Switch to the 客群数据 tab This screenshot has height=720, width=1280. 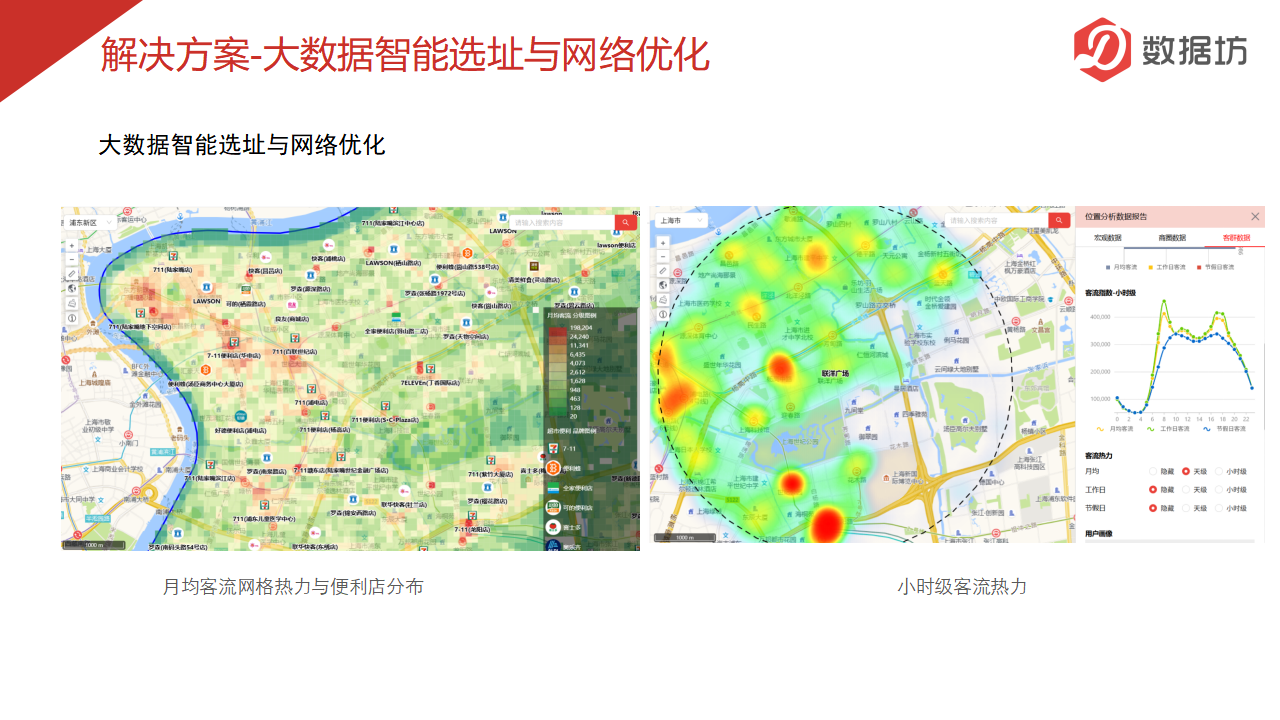click(x=1236, y=238)
